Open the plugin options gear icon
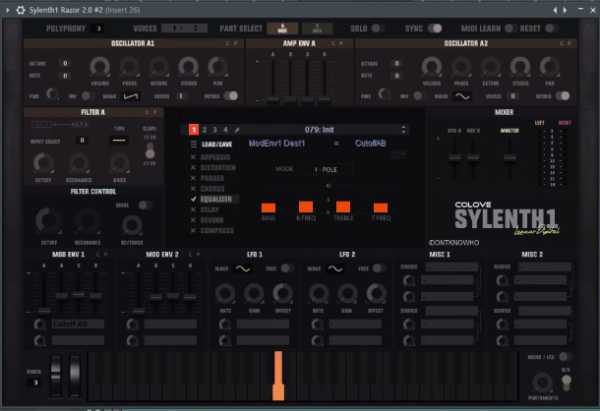This screenshot has width=600, height=411. [x=21, y=10]
